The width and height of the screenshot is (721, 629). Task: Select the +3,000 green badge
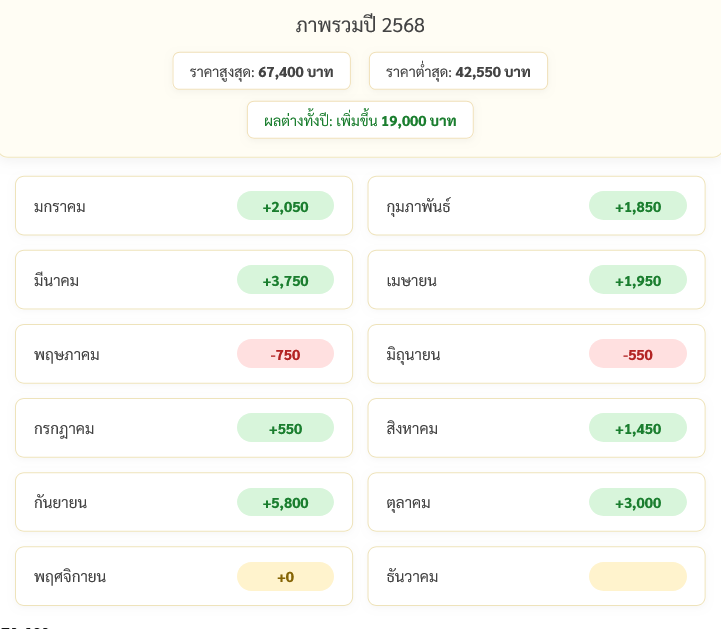(x=637, y=503)
